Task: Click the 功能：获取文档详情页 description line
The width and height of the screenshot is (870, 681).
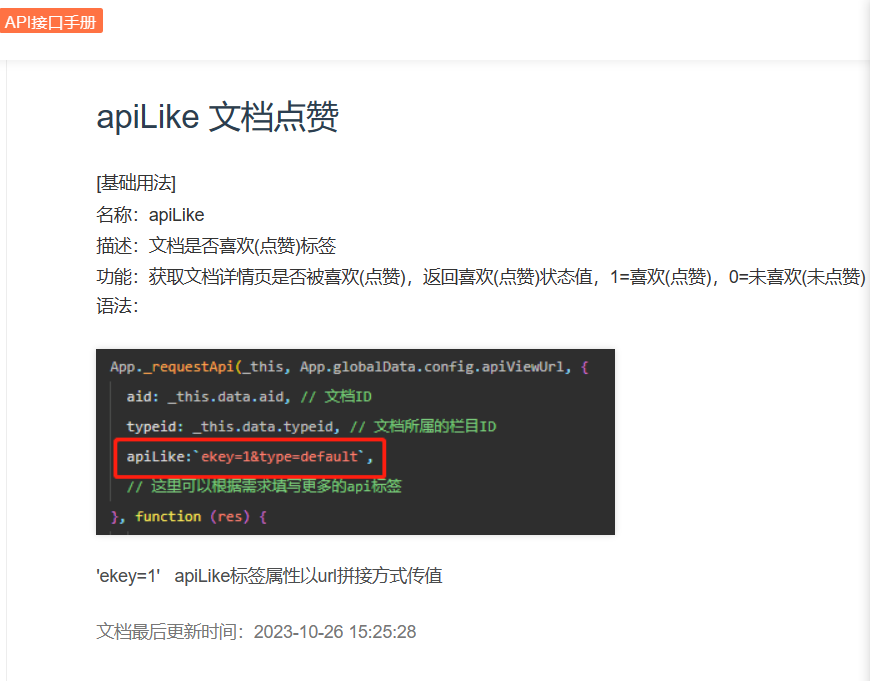Action: (x=480, y=276)
